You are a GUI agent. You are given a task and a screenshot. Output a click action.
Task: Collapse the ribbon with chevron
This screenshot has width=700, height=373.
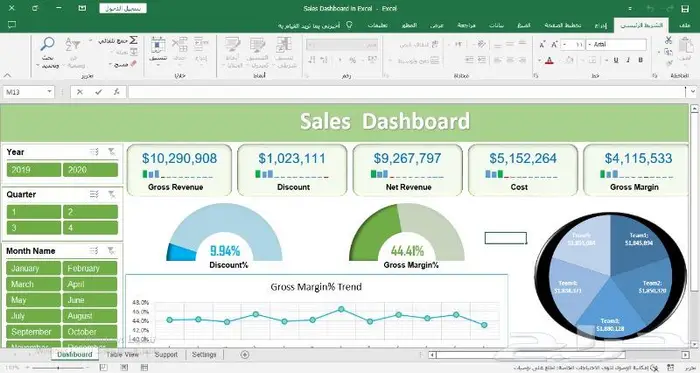[x=8, y=75]
